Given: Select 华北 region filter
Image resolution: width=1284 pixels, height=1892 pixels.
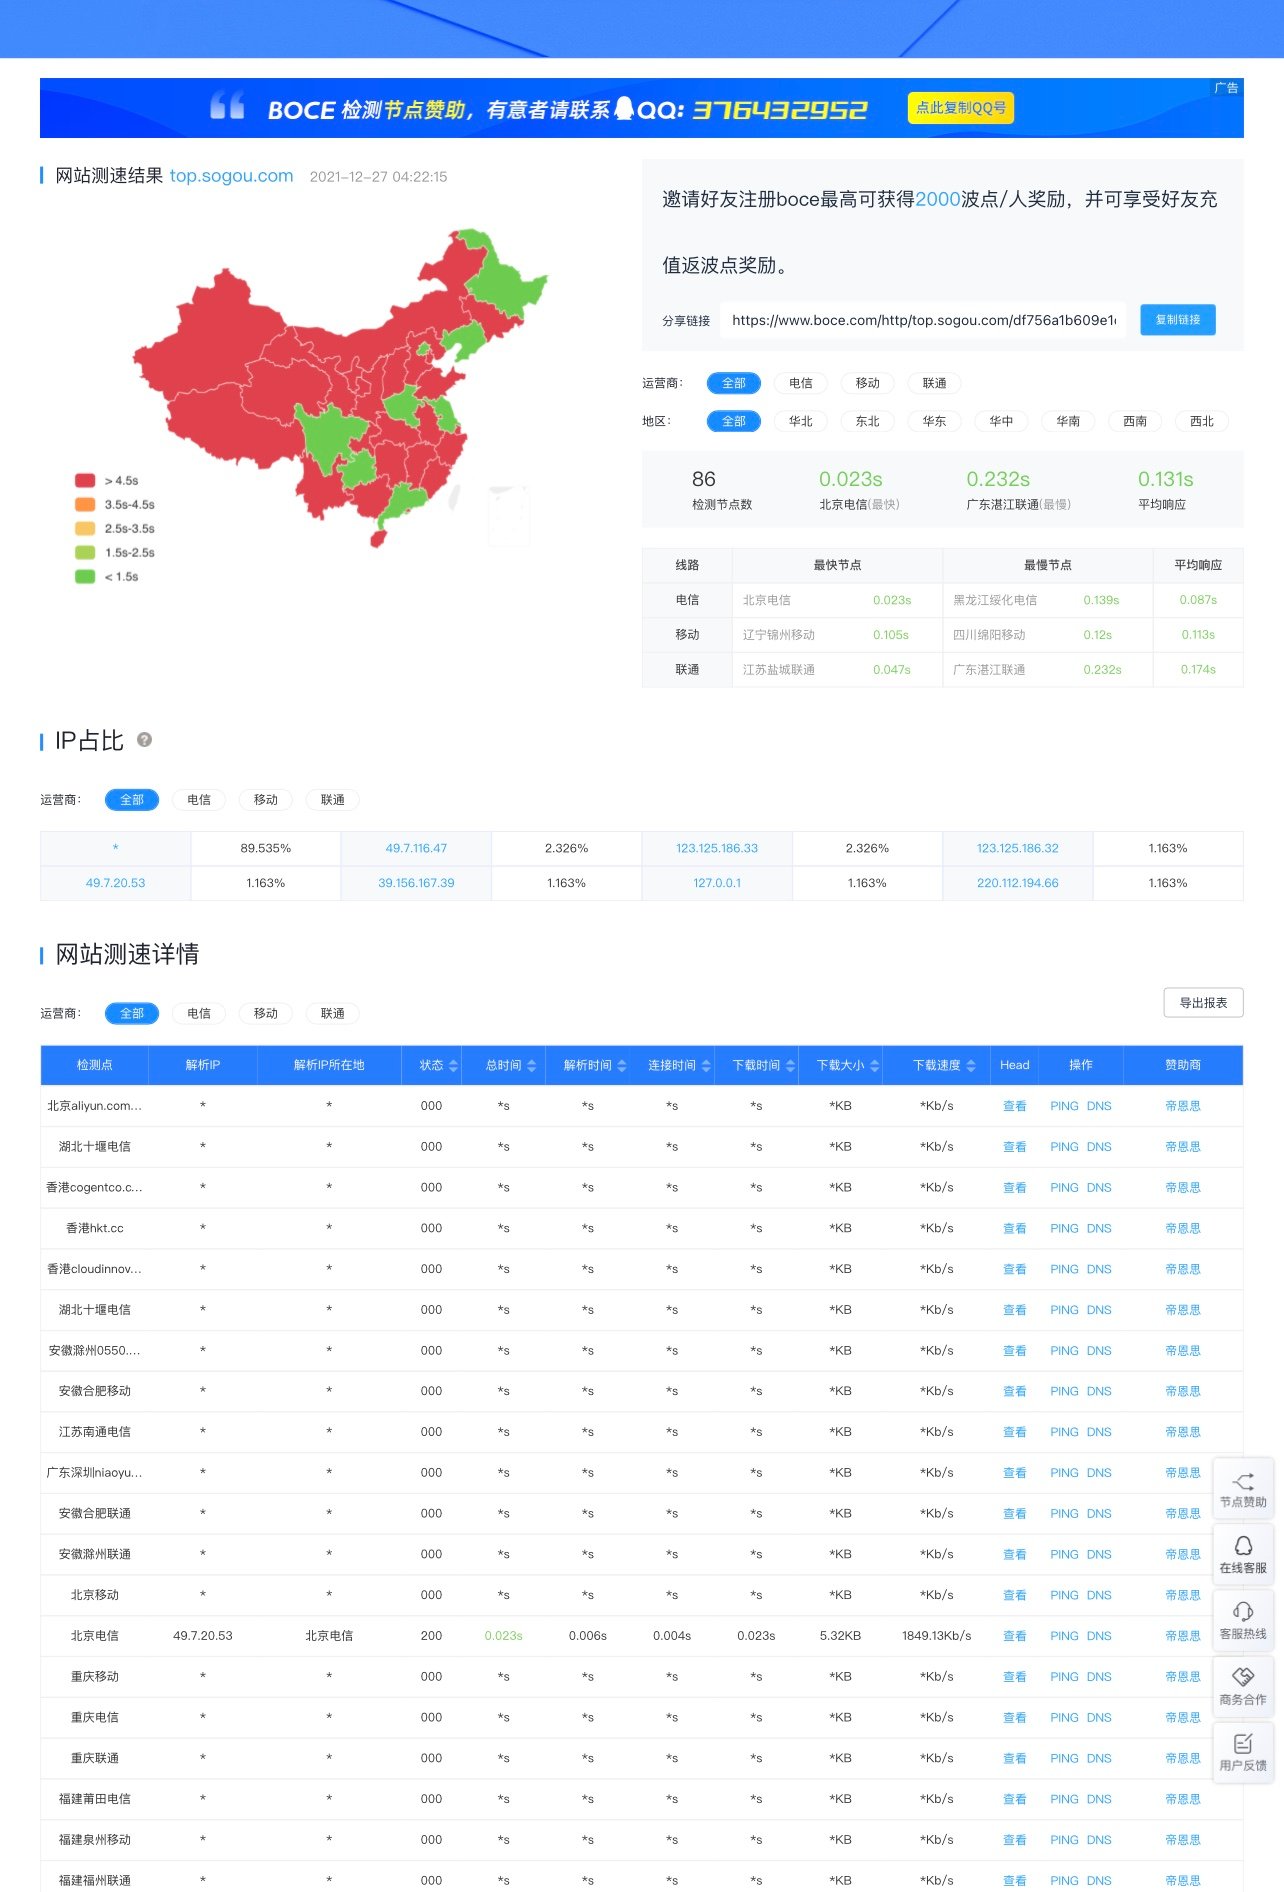Looking at the screenshot, I should (801, 421).
